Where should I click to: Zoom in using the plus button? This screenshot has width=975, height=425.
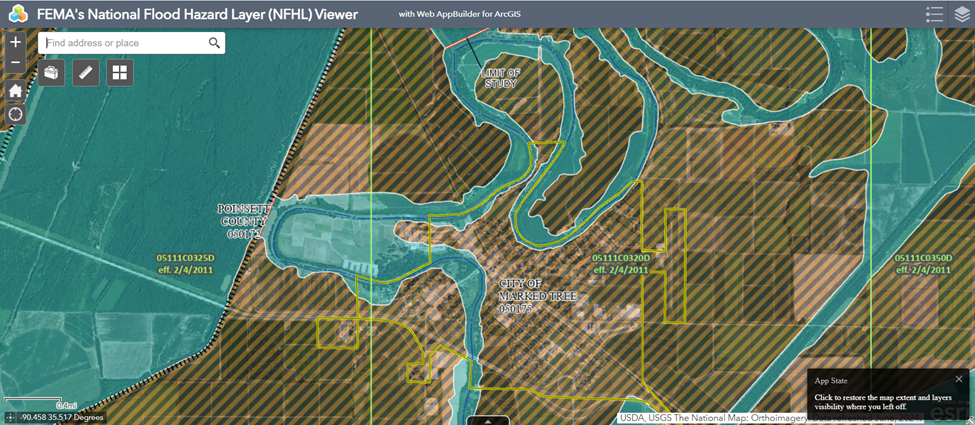(x=15, y=43)
